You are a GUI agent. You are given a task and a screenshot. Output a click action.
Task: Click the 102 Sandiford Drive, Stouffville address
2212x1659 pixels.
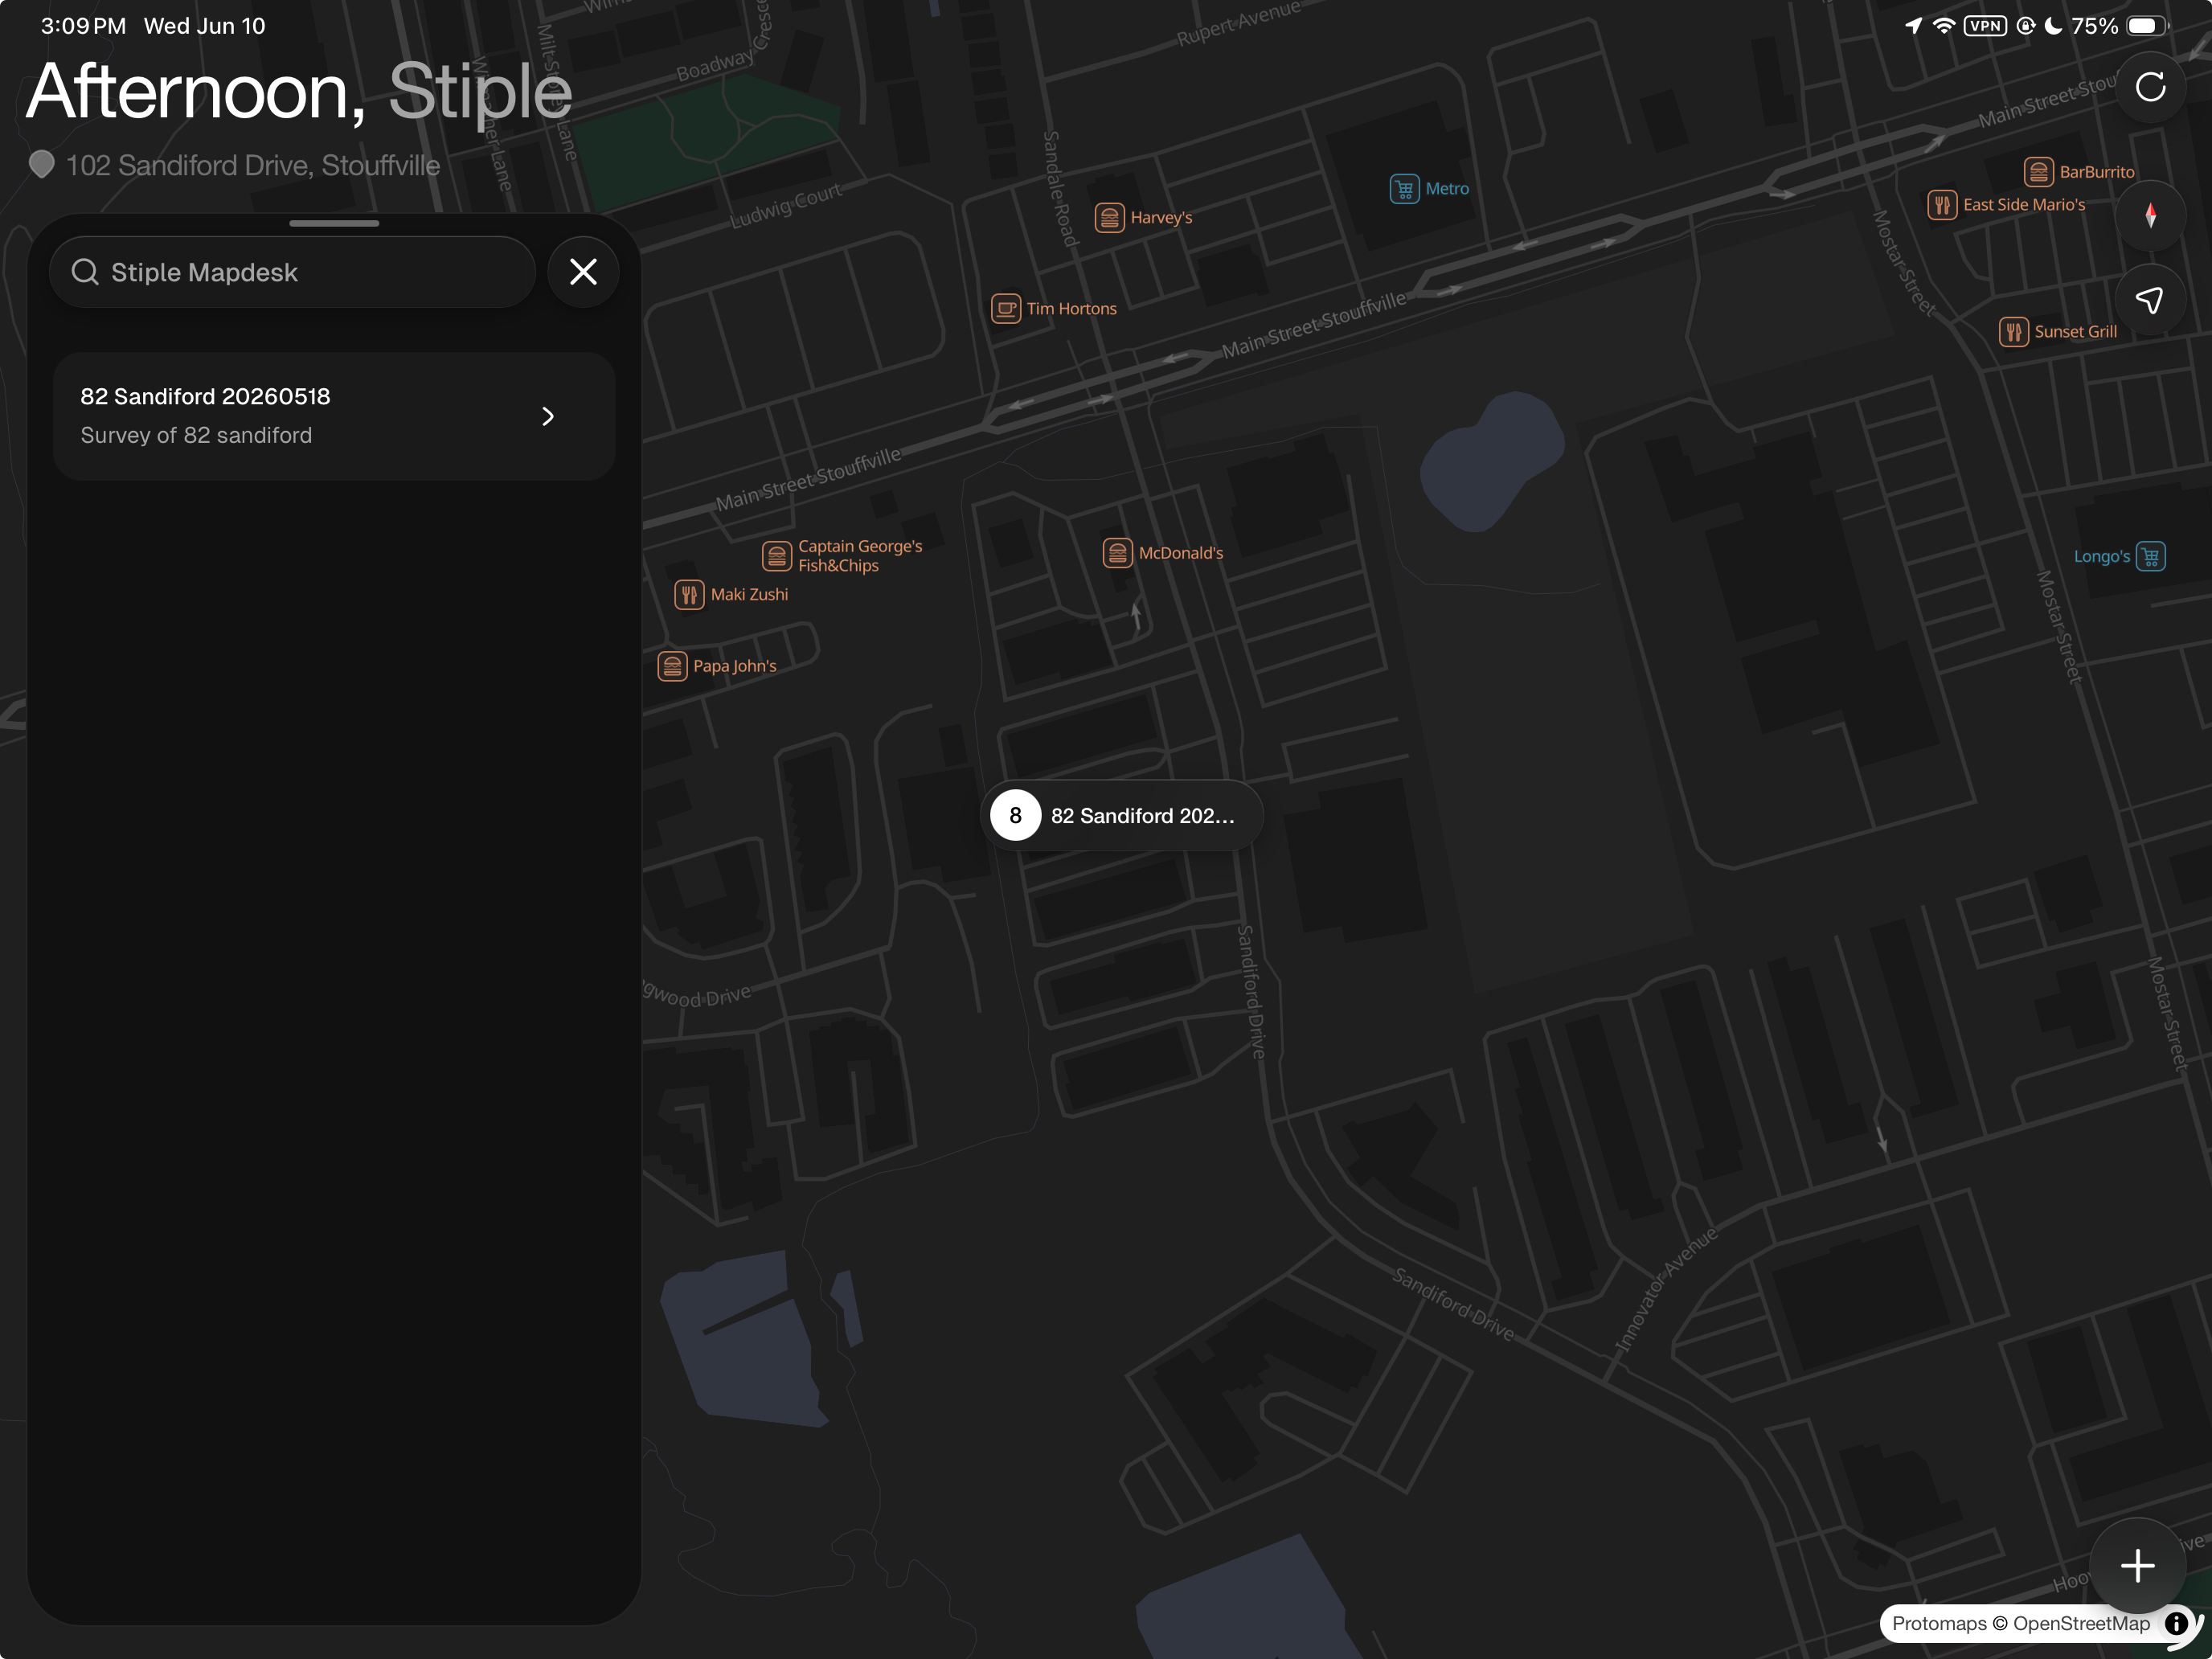click(253, 165)
